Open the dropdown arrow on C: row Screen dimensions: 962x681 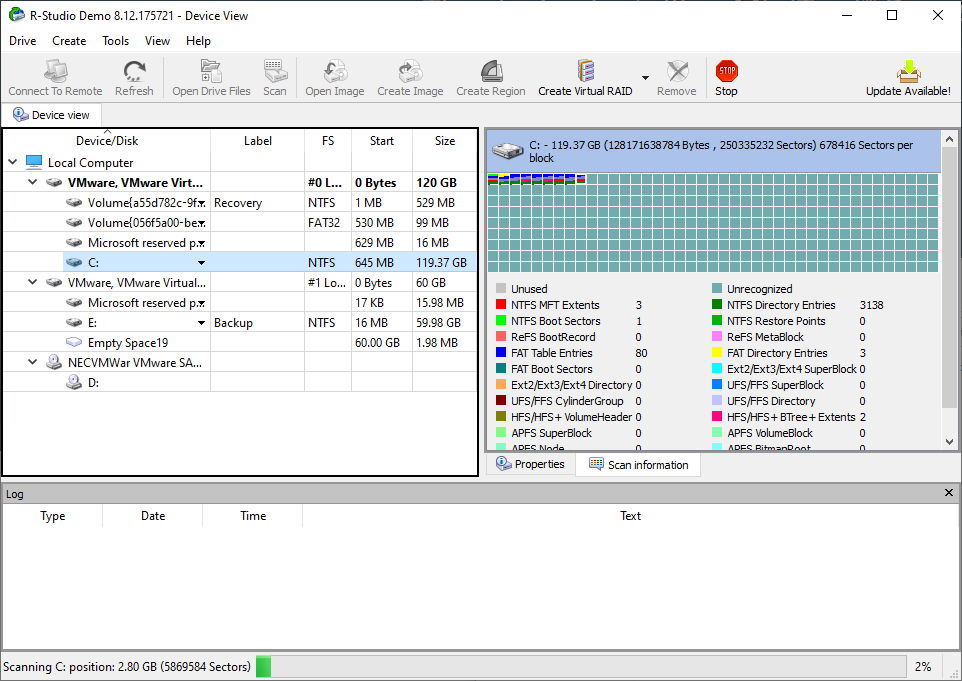point(201,263)
